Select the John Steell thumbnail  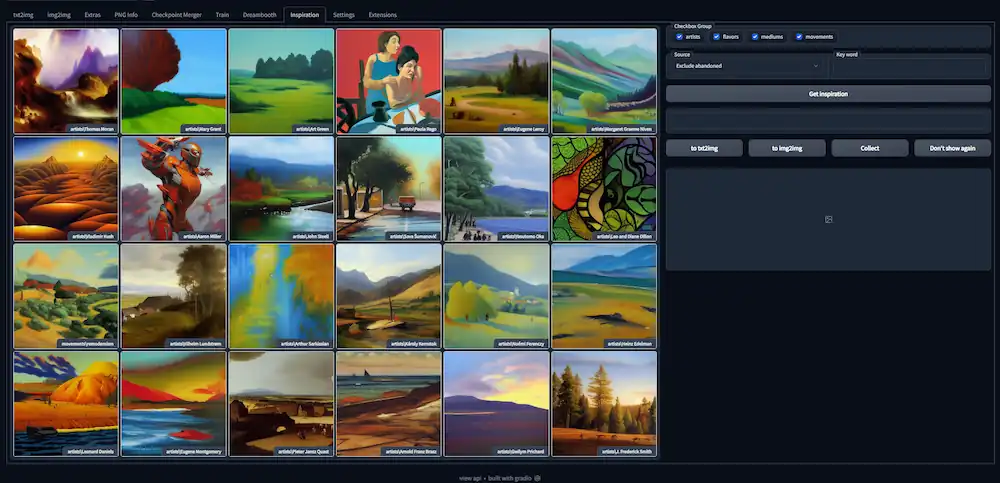tap(281, 188)
